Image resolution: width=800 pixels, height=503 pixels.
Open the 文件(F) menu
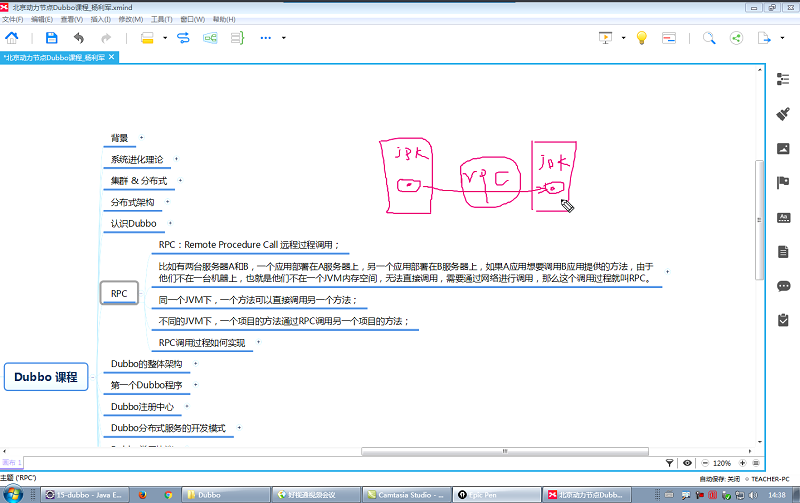12,19
